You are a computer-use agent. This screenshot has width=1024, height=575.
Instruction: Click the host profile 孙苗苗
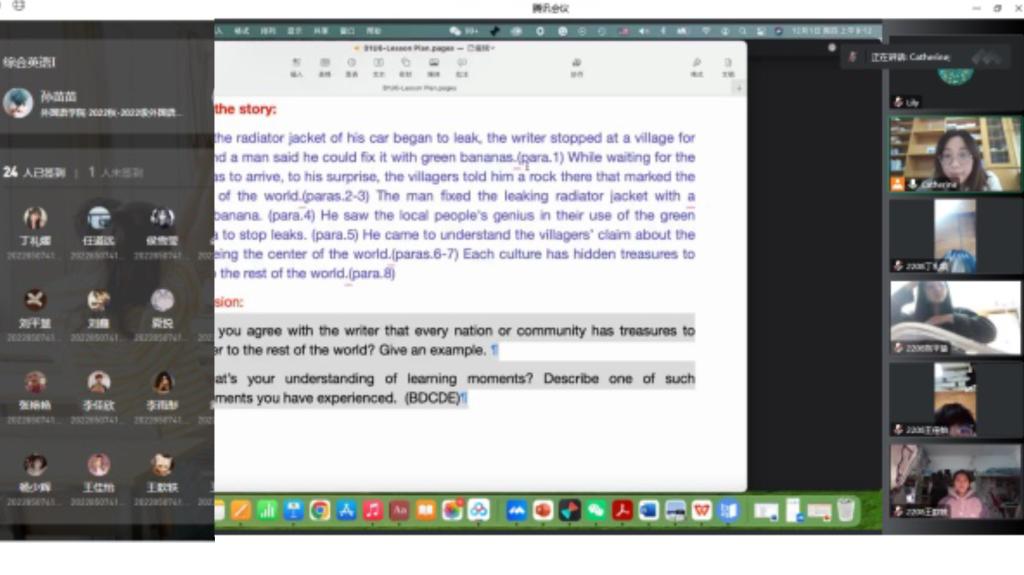[60, 103]
